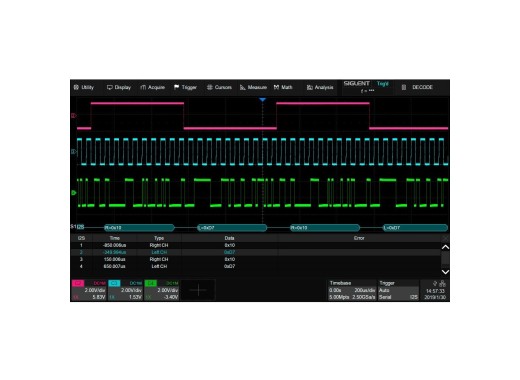Open the Analysis menu
The width and height of the screenshot is (520, 380).
click(x=320, y=87)
